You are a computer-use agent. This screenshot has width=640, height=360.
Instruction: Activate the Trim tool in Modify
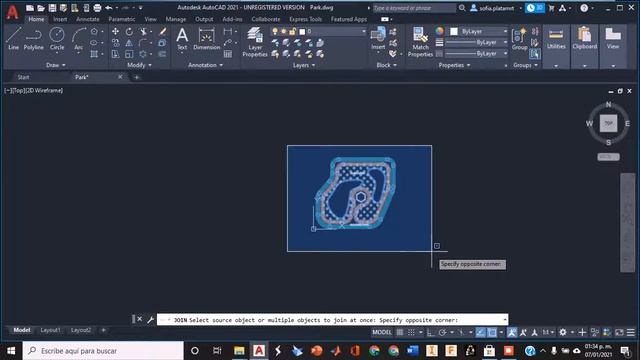143,31
